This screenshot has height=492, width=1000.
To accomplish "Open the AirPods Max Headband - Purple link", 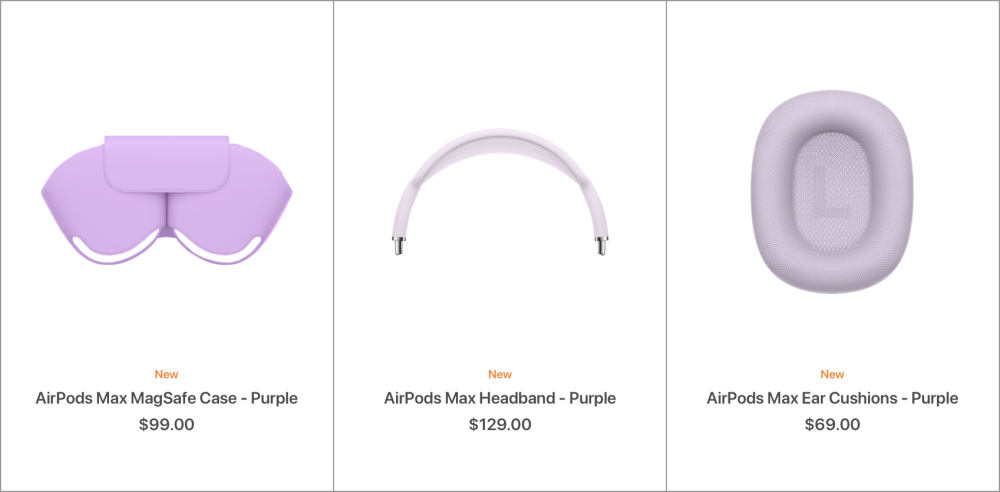I will pyautogui.click(x=500, y=398).
